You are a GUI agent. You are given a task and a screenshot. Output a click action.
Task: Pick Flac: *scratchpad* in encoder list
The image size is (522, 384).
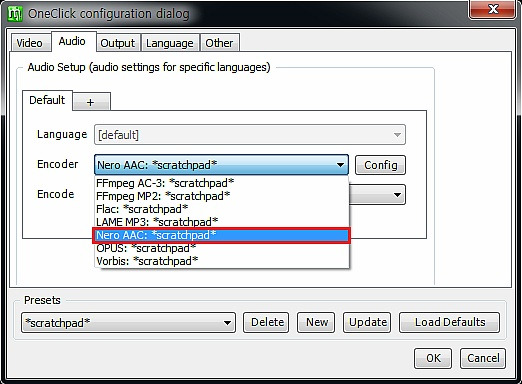point(222,209)
